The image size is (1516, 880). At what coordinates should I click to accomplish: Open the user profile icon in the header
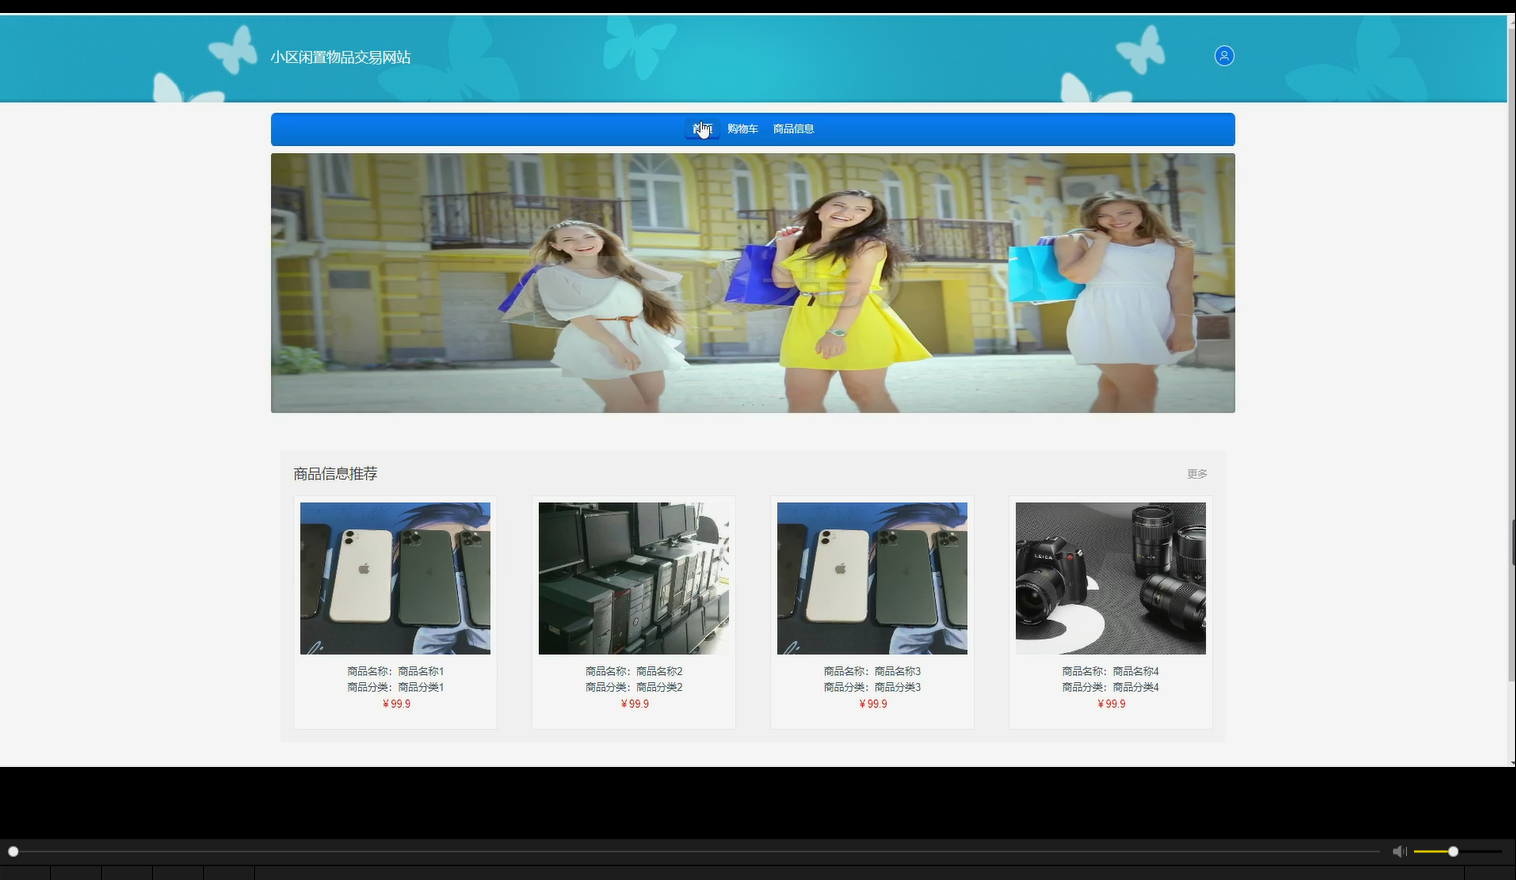(1224, 56)
